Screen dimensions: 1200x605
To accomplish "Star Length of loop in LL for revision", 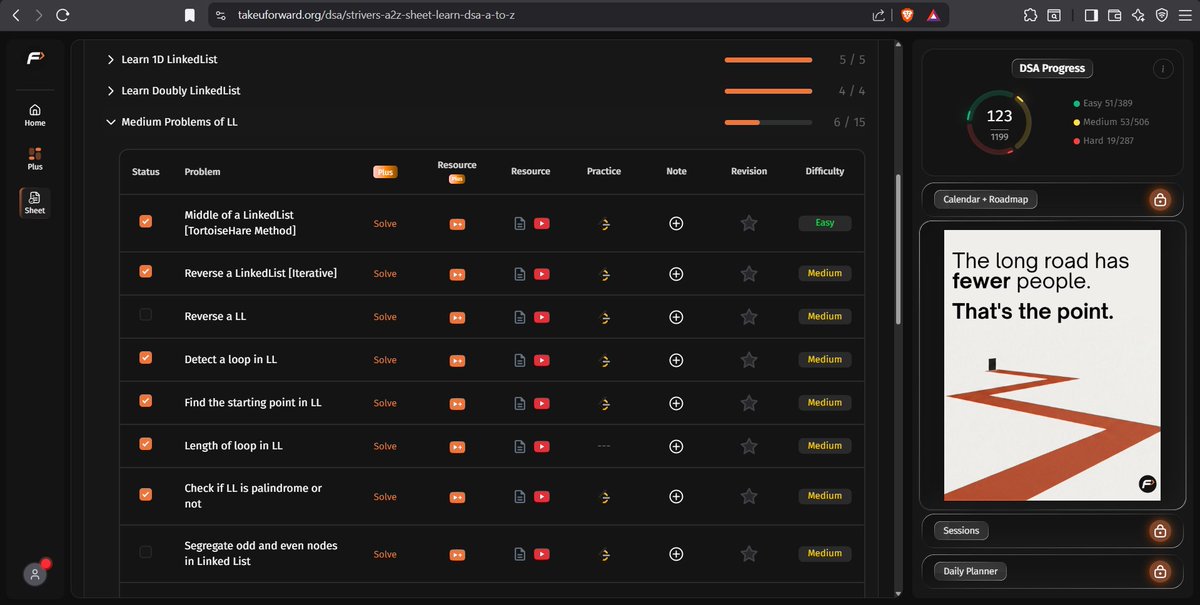I will [748, 446].
